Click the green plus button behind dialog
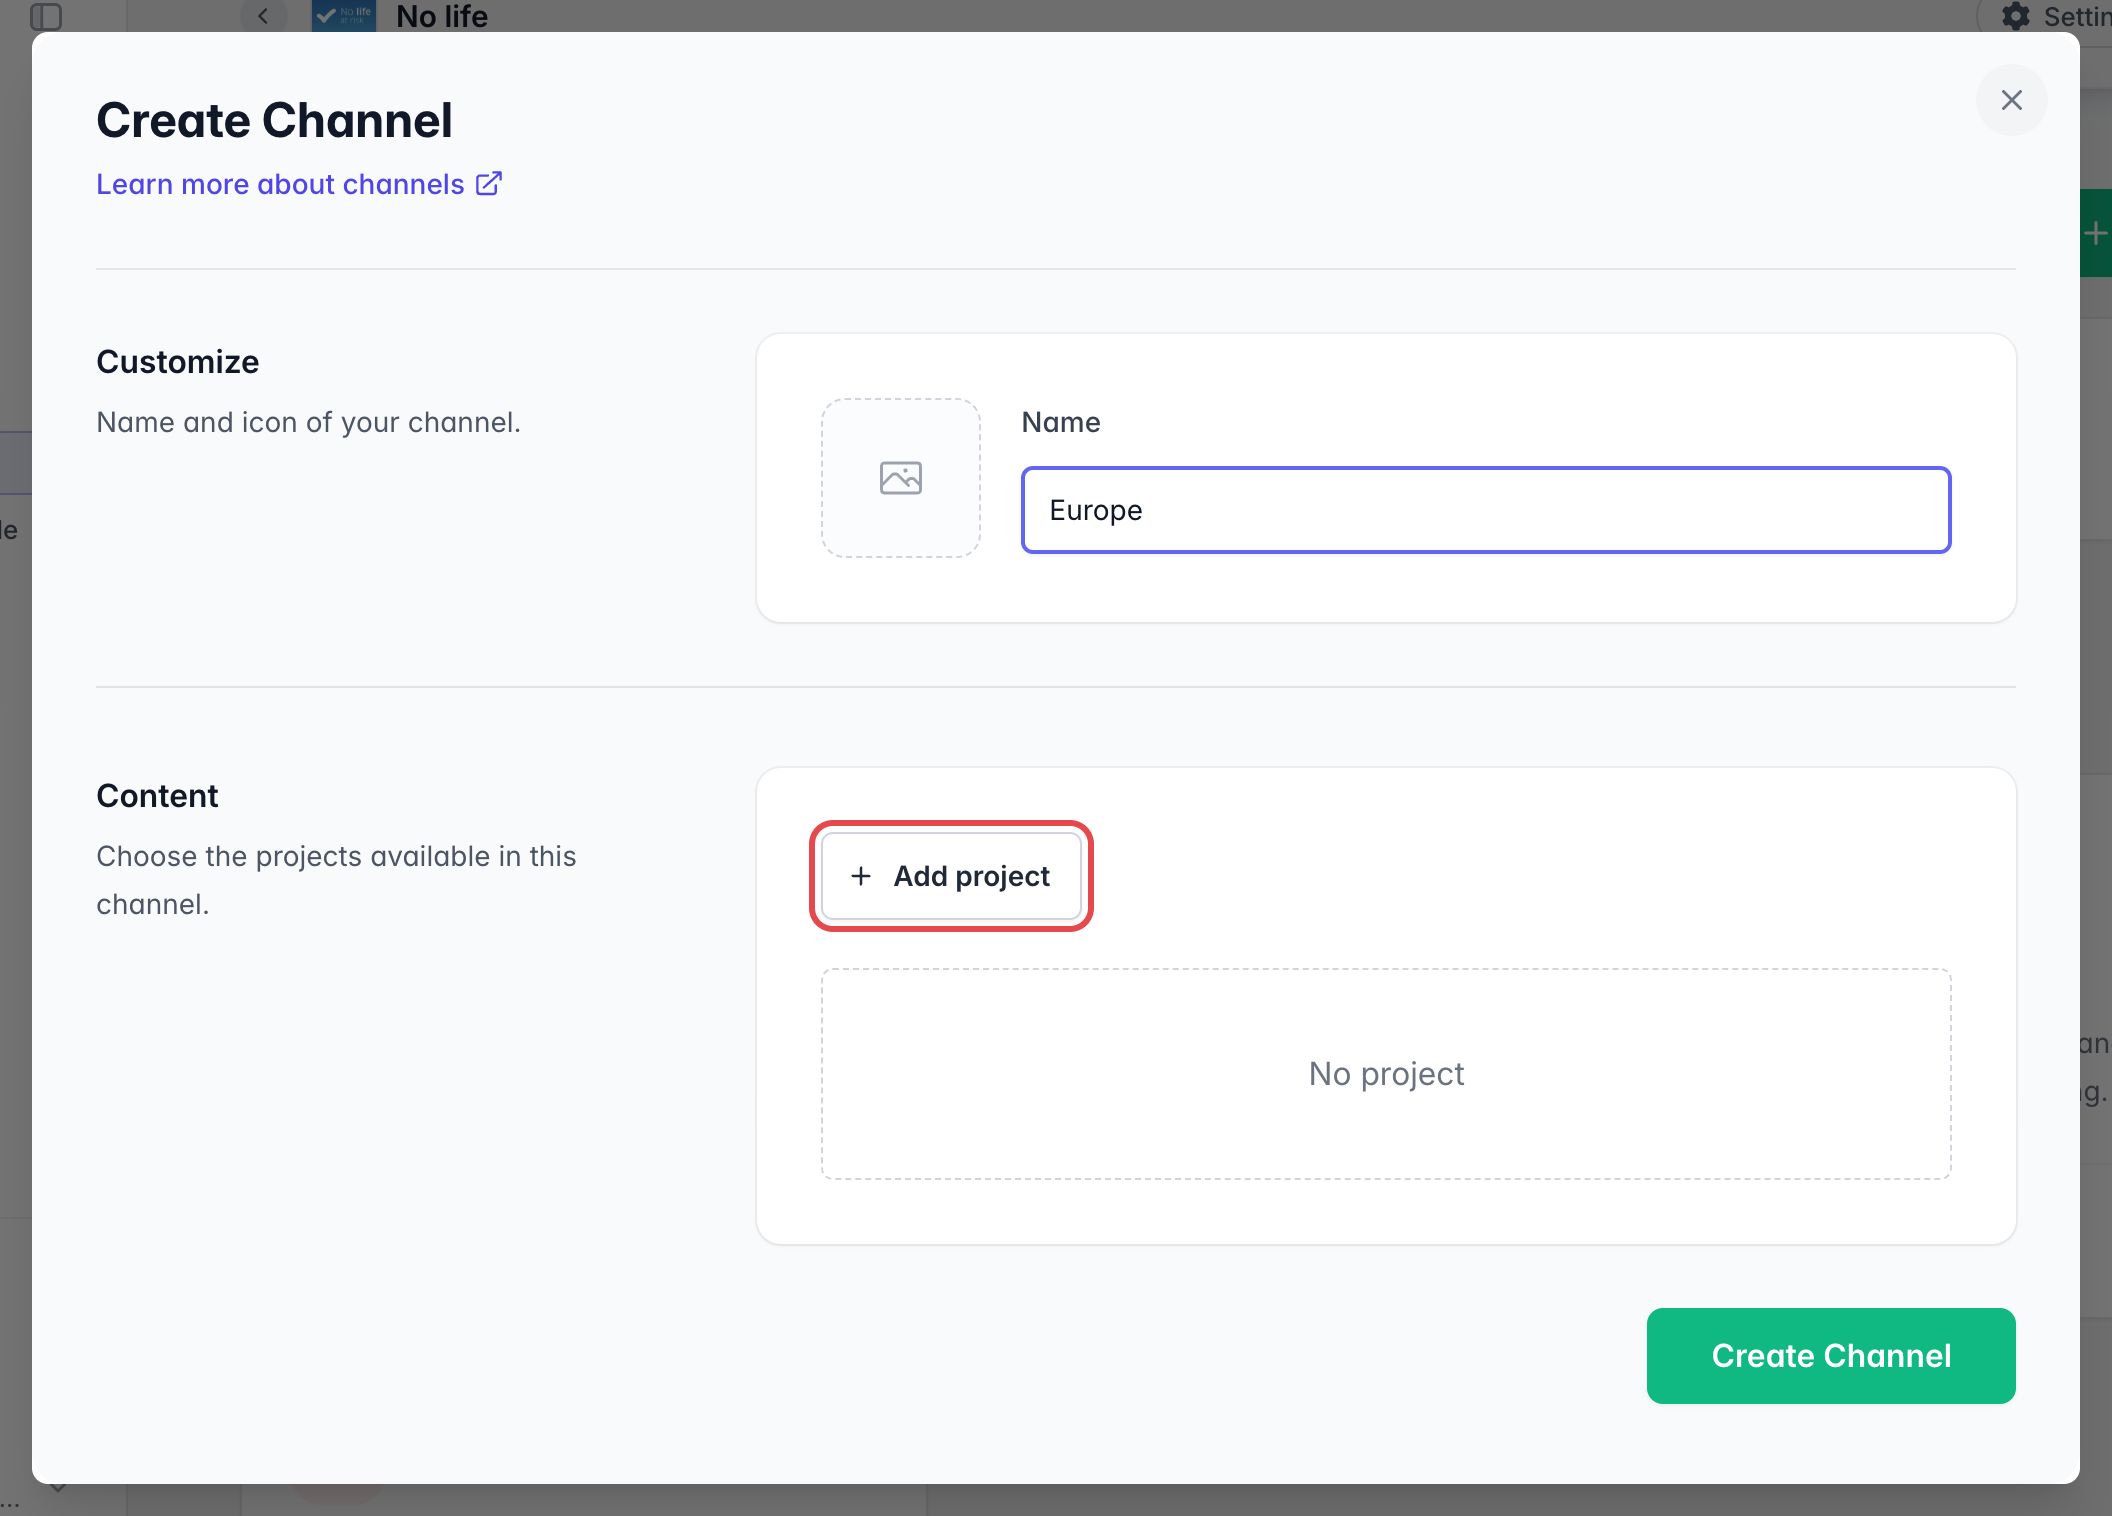Screen dimensions: 2112x1516 [2095, 234]
